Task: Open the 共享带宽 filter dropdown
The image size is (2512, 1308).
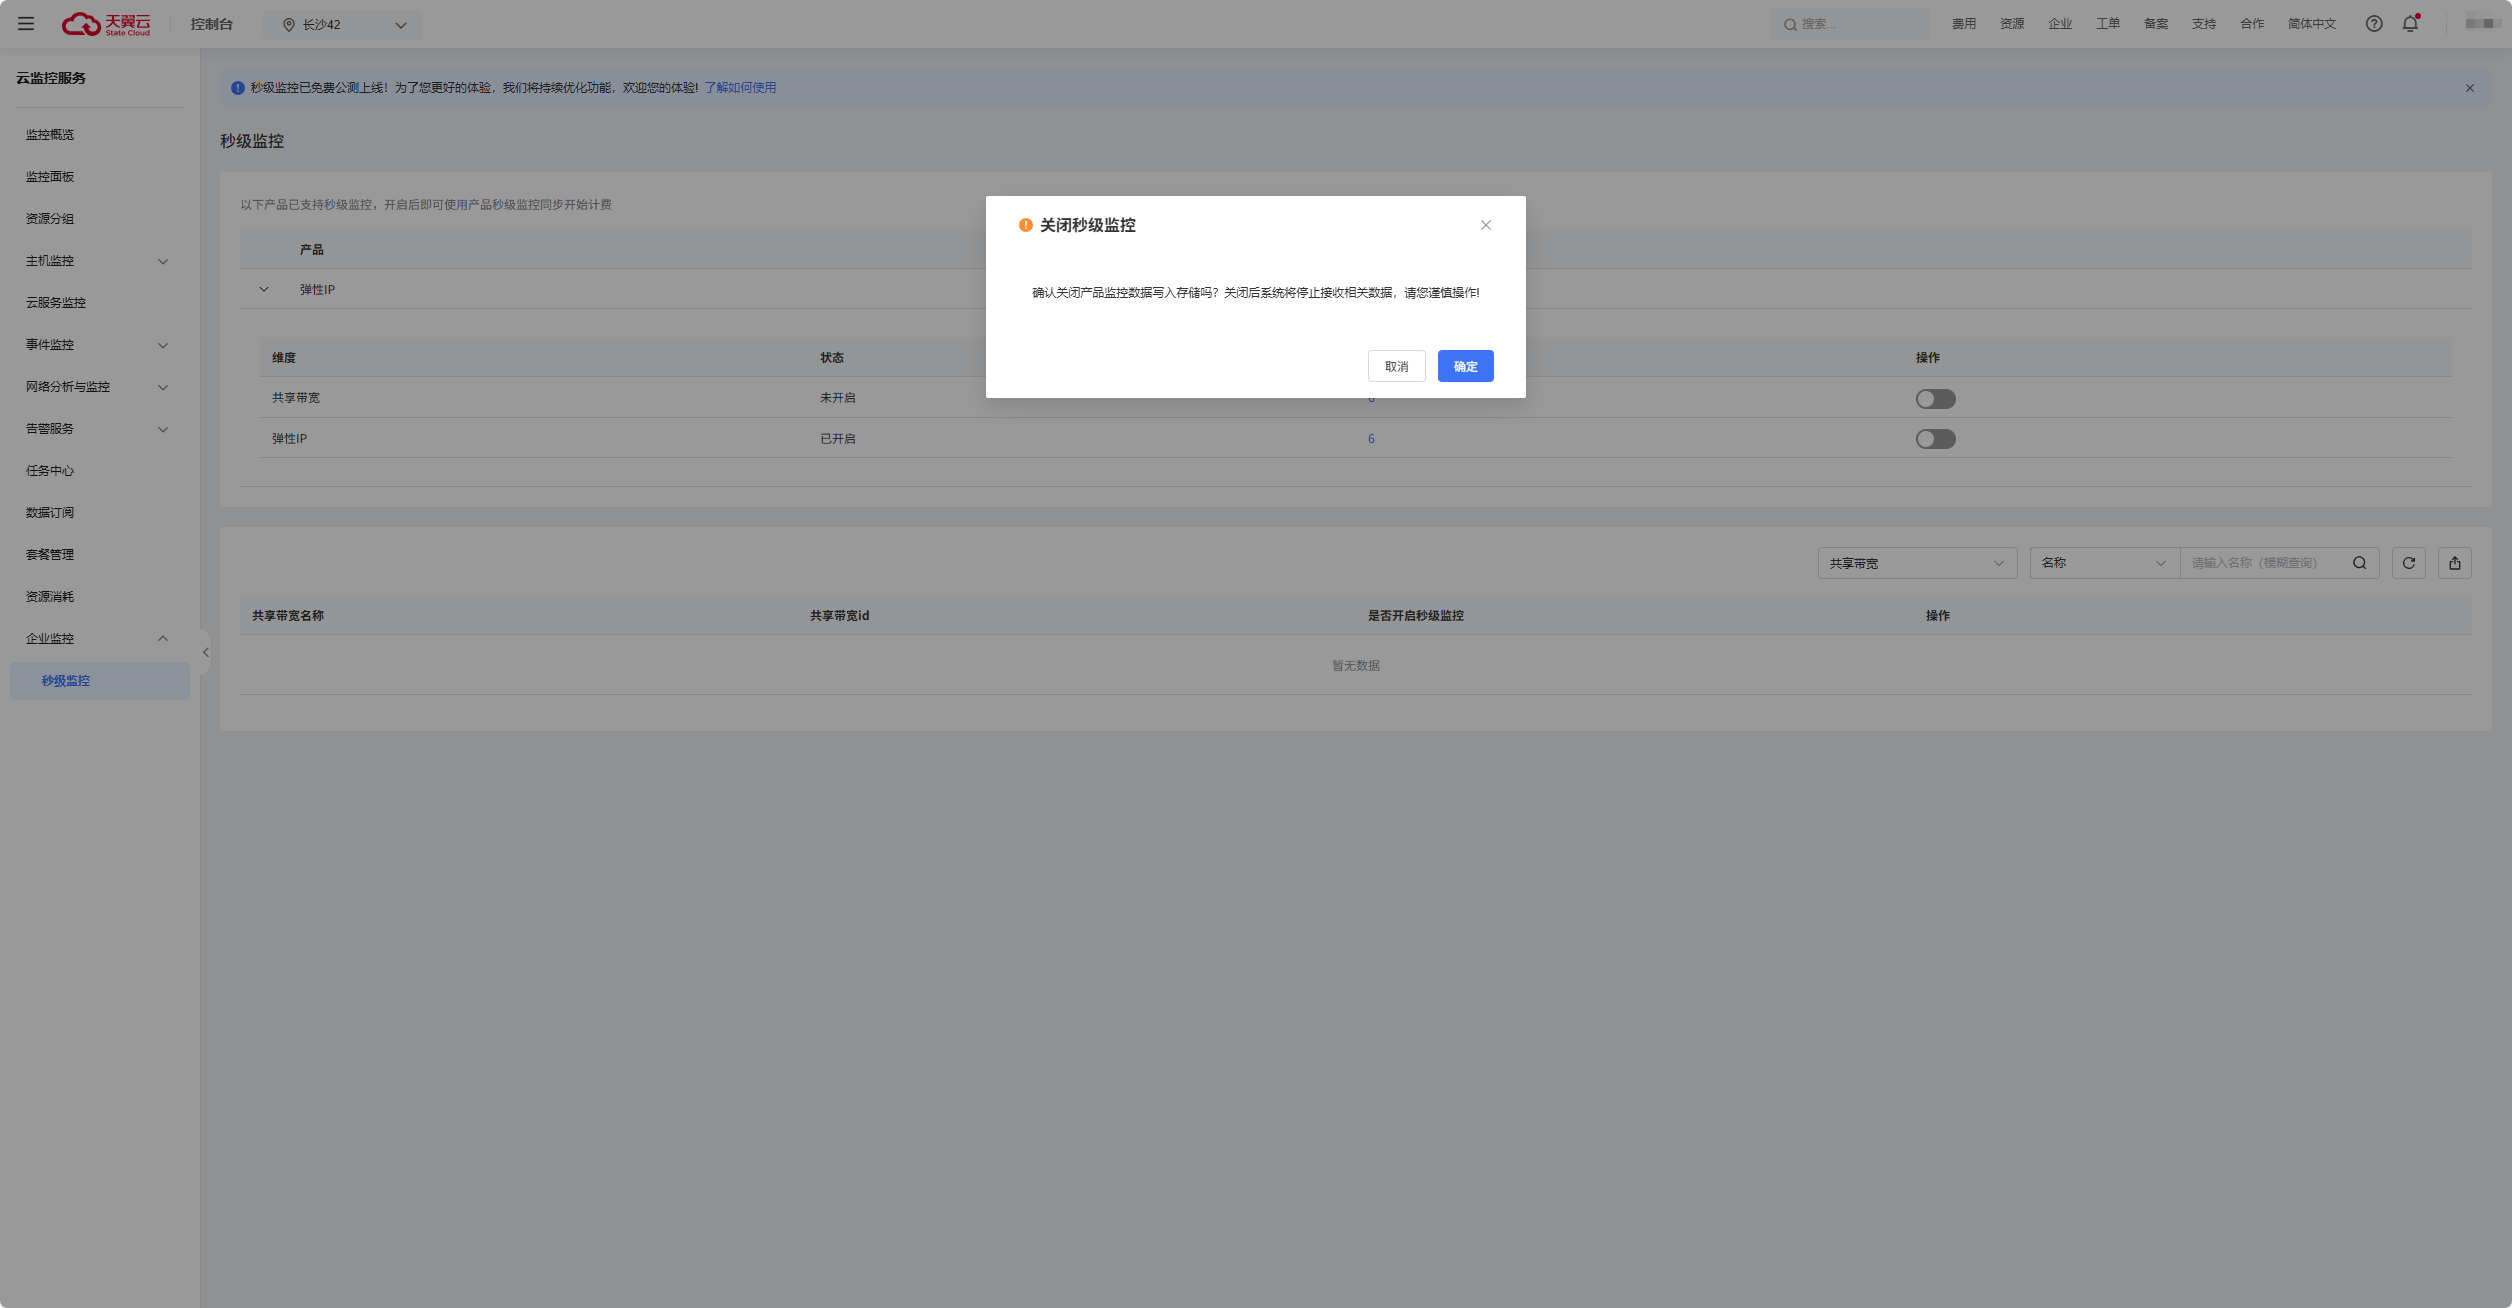Action: coord(1916,563)
